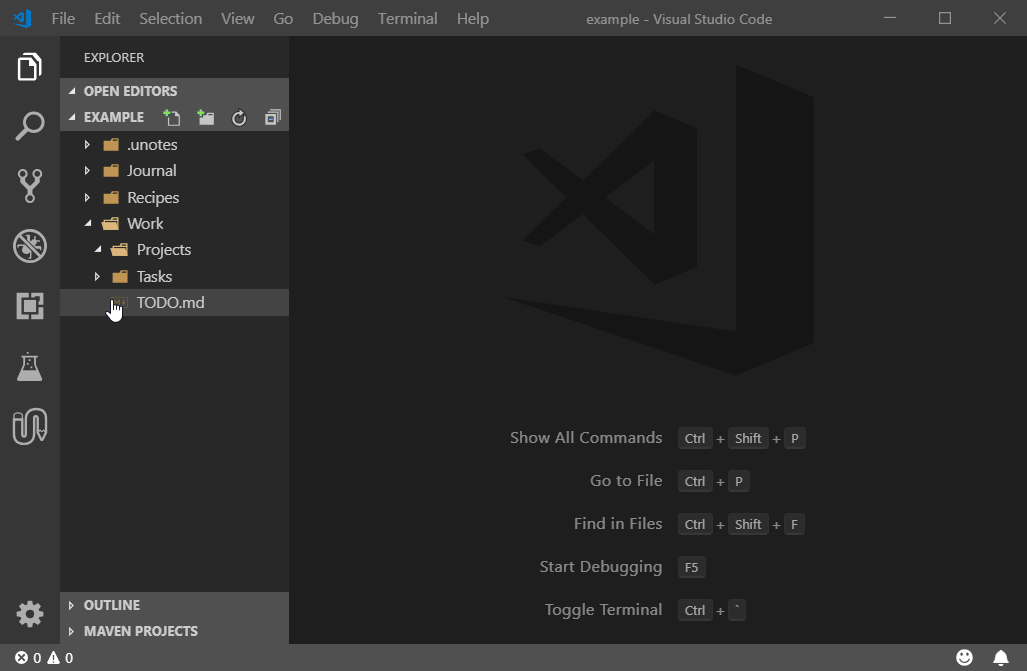Select the Work folder label
Image resolution: width=1027 pixels, height=671 pixels.
145,223
